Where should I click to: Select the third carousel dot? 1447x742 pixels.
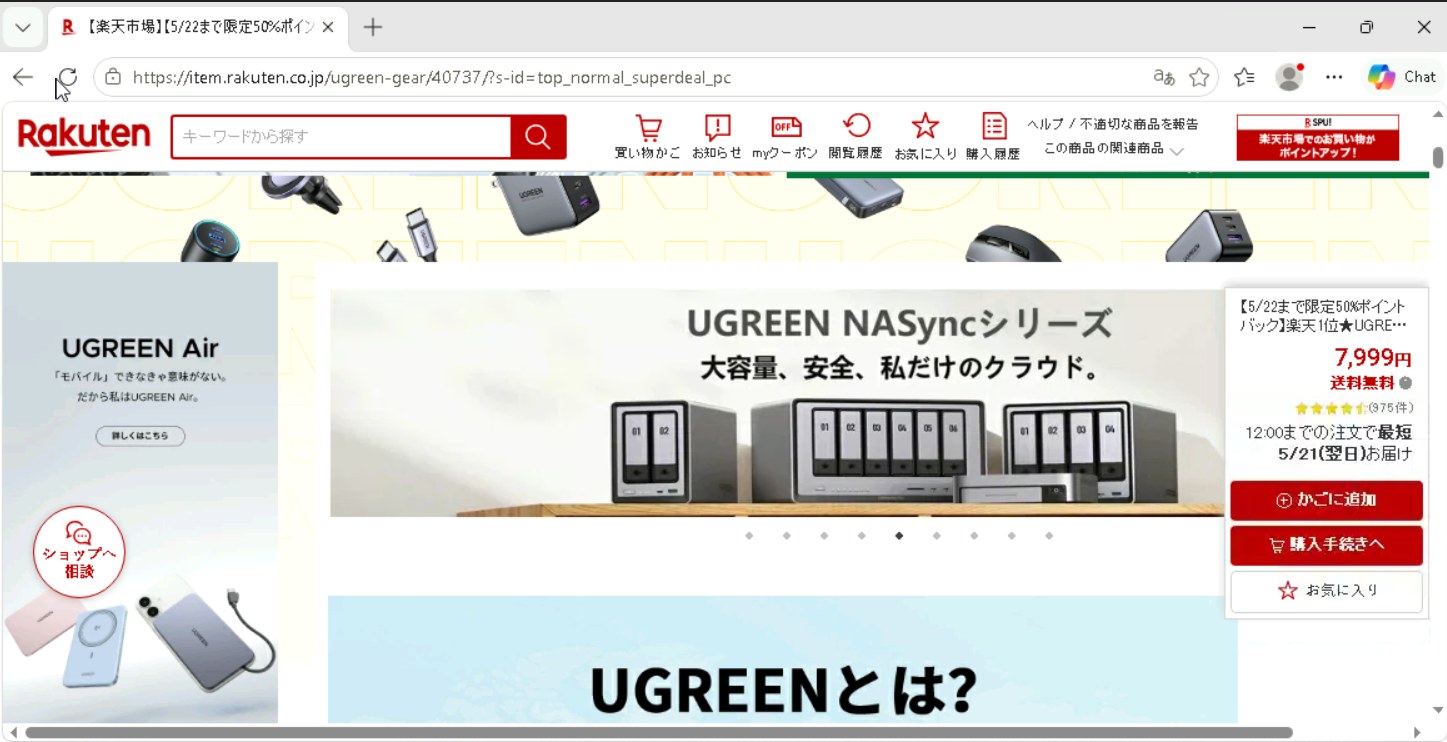[824, 536]
